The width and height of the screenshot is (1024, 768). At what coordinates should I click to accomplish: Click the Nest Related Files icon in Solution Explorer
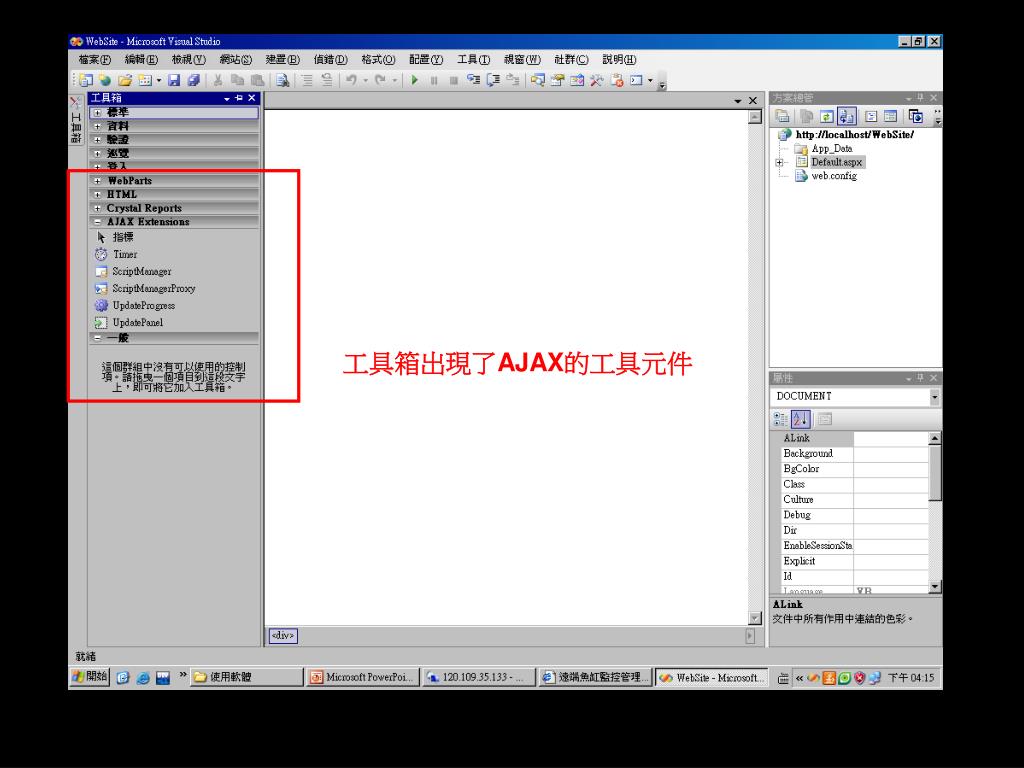pyautogui.click(x=847, y=117)
